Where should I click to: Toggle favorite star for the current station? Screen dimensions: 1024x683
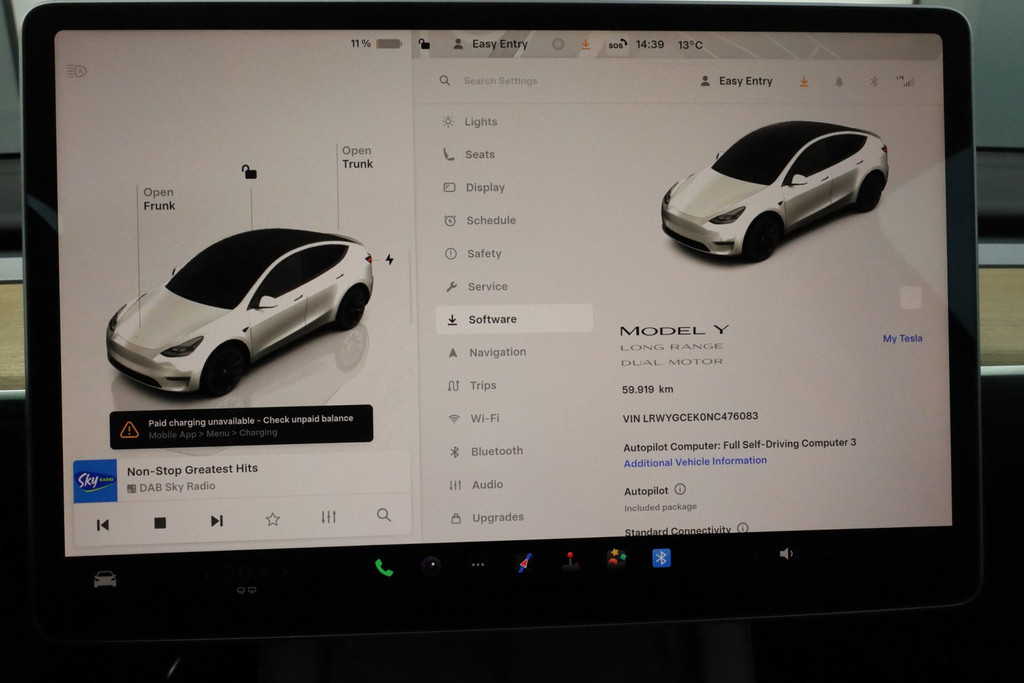point(272,519)
